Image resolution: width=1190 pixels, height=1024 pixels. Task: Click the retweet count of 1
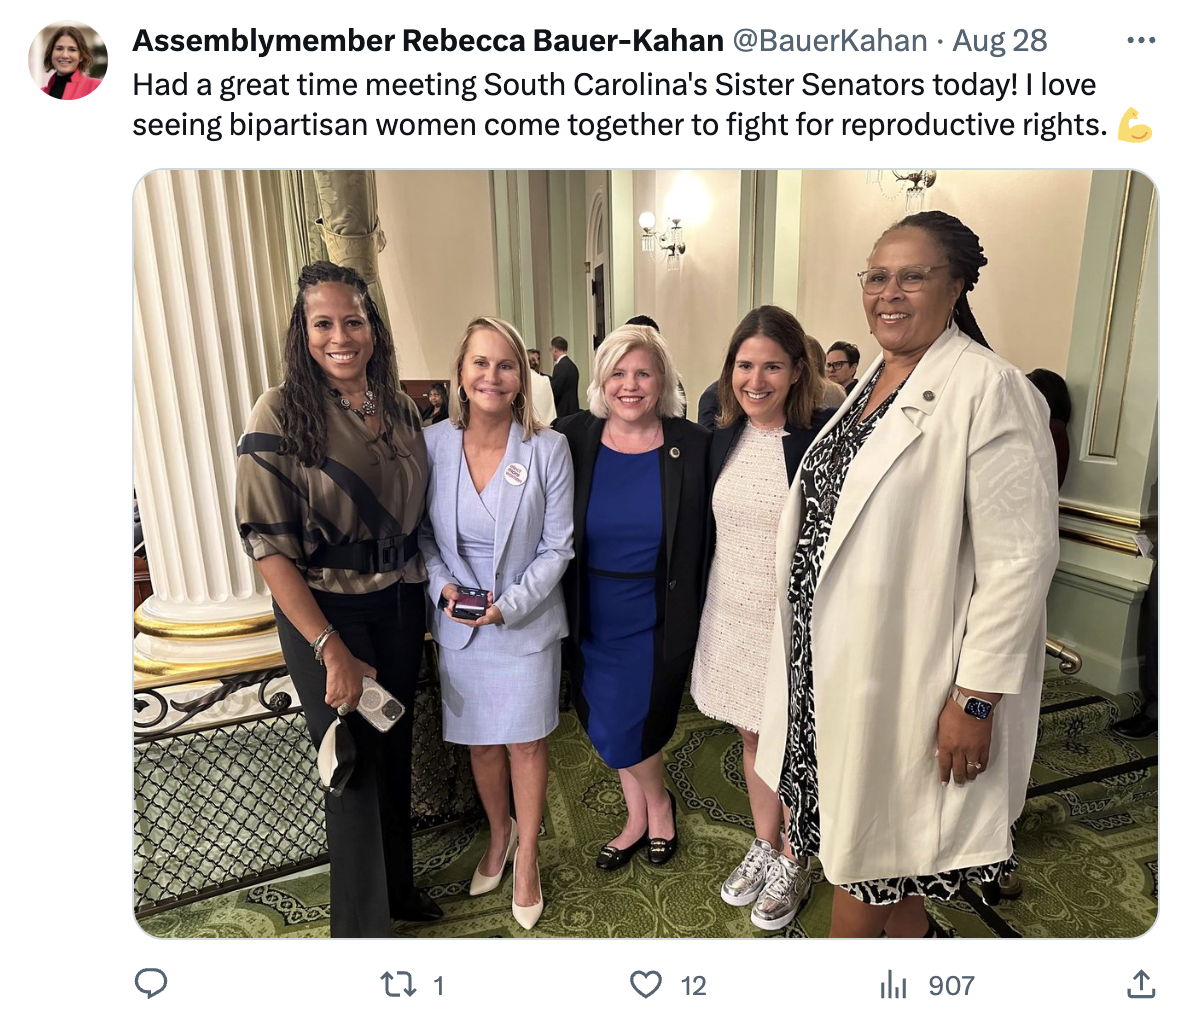click(438, 985)
